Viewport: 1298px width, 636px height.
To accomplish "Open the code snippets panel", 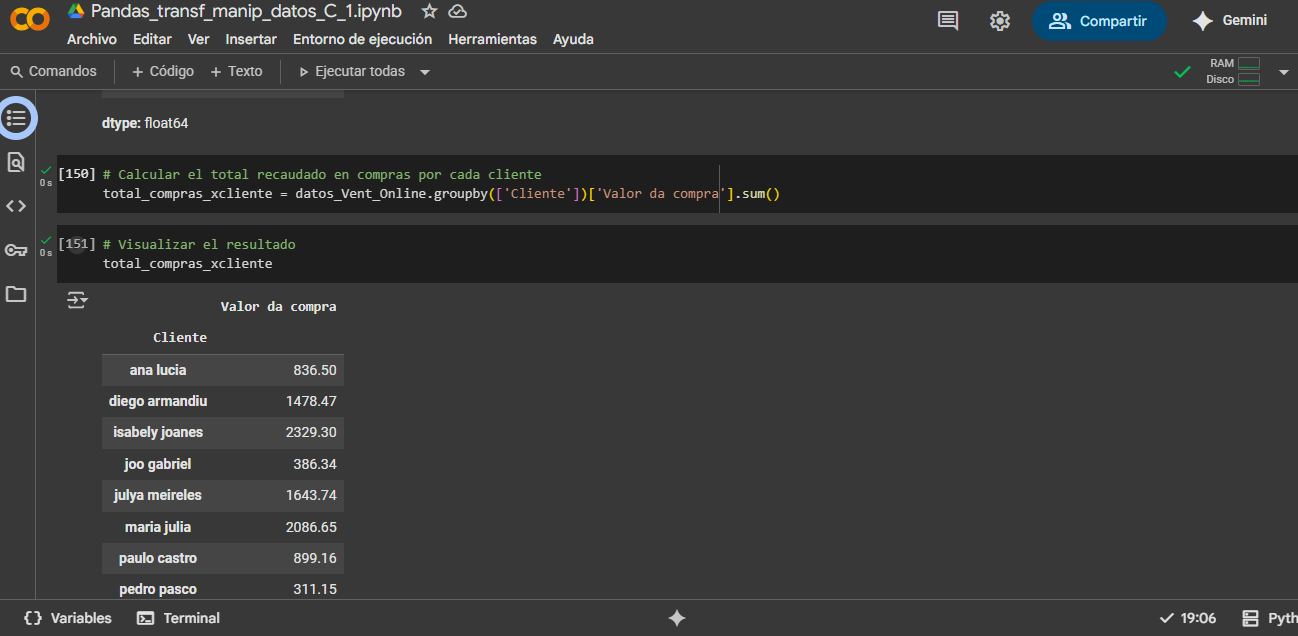I will click(x=16, y=206).
